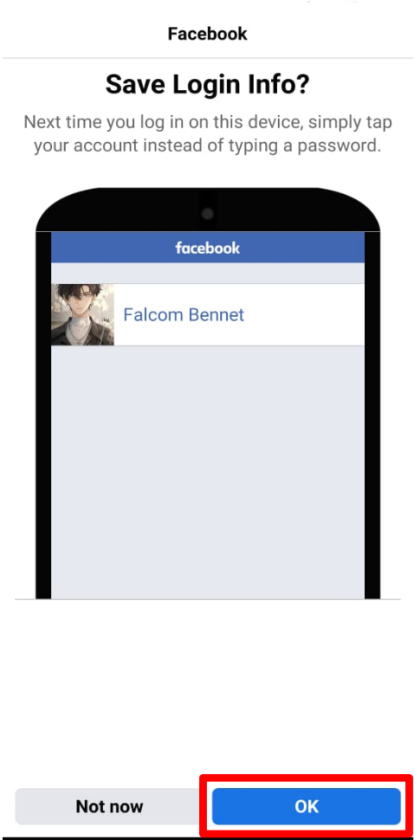
Task: Click Falcom Bennet profile picture
Action: pos(82,314)
